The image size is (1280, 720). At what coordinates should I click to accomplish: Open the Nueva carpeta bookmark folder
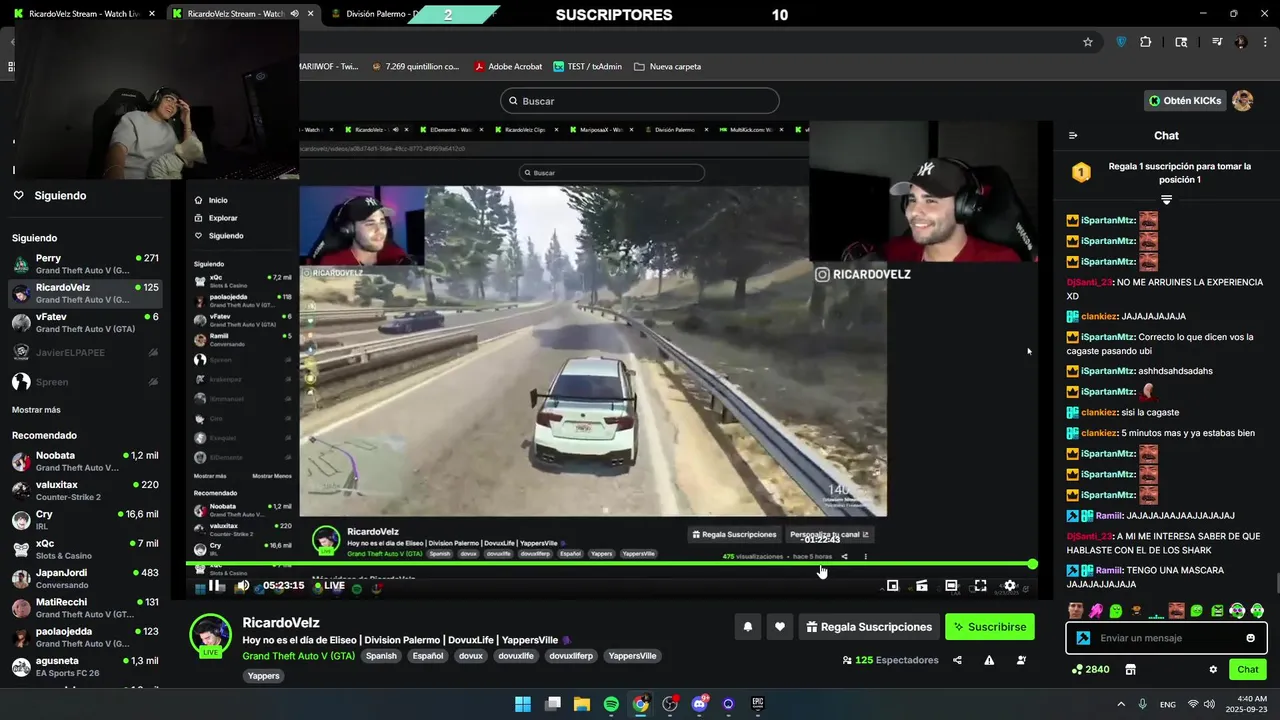[667, 67]
